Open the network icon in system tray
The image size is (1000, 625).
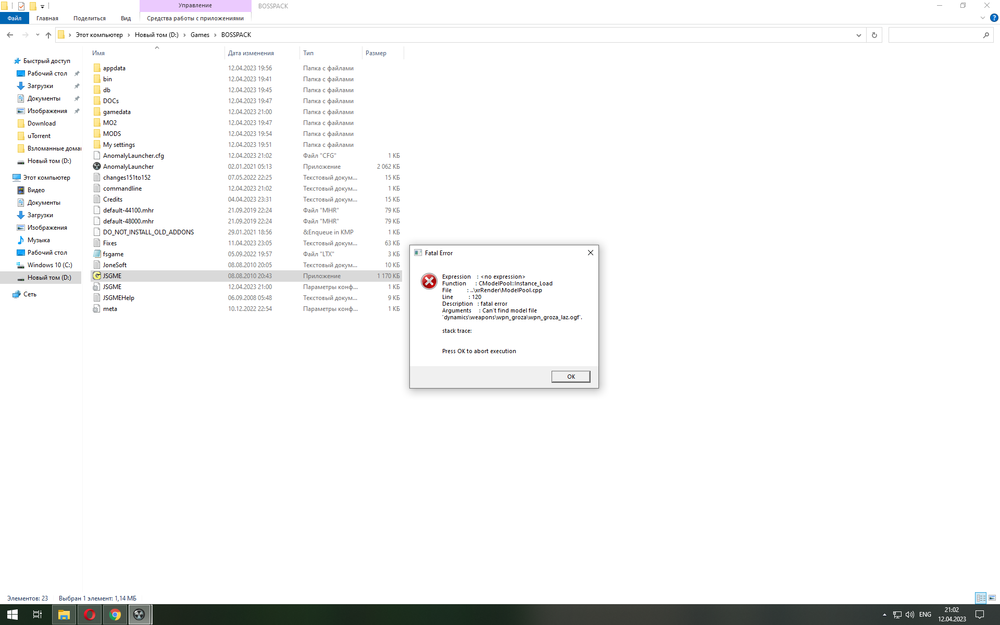[897, 615]
